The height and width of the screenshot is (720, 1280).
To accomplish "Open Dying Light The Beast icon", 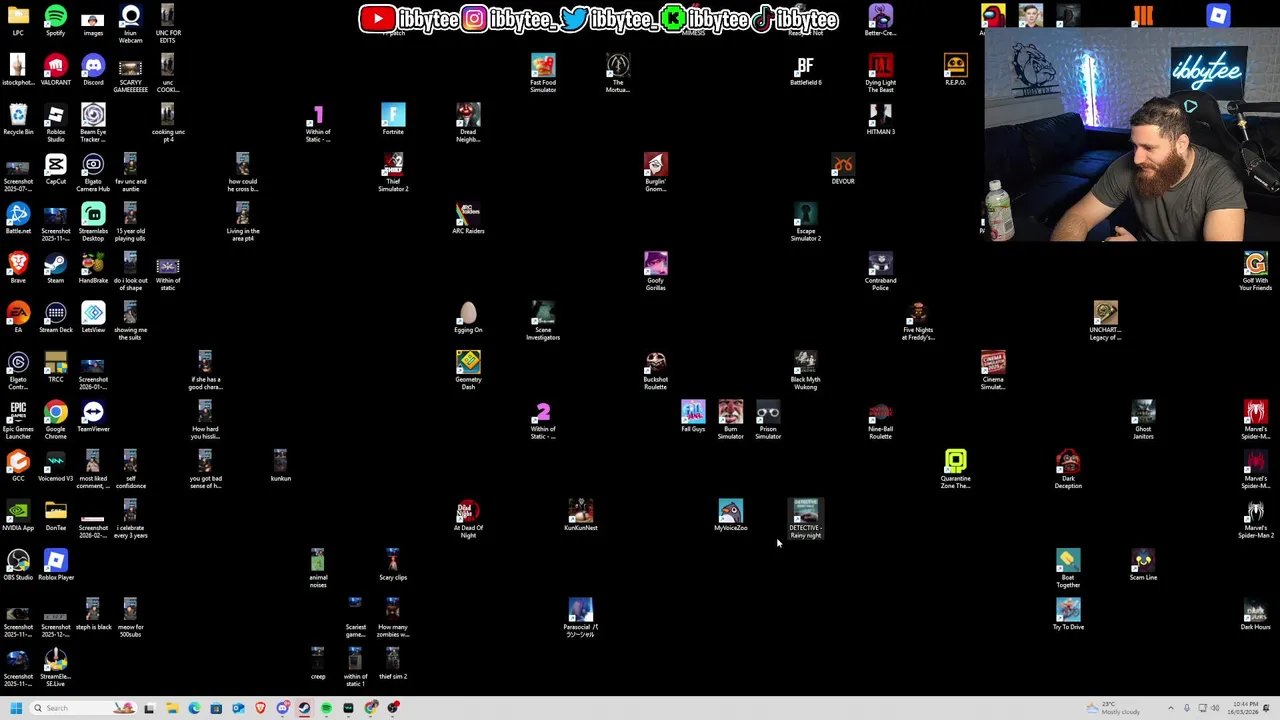I will (x=880, y=73).
